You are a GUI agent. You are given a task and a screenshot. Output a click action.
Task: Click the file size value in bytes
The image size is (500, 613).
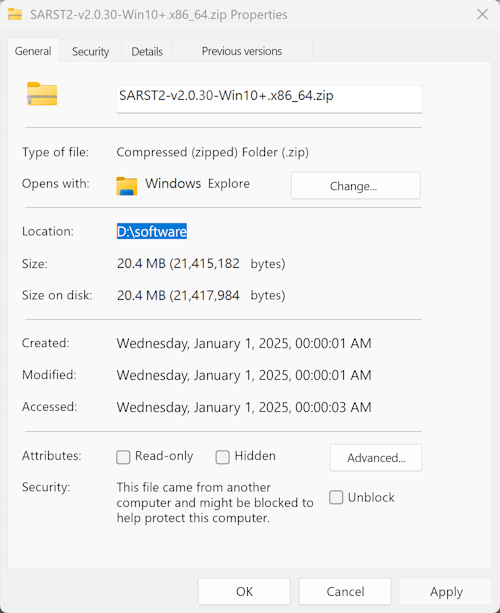(x=201, y=263)
